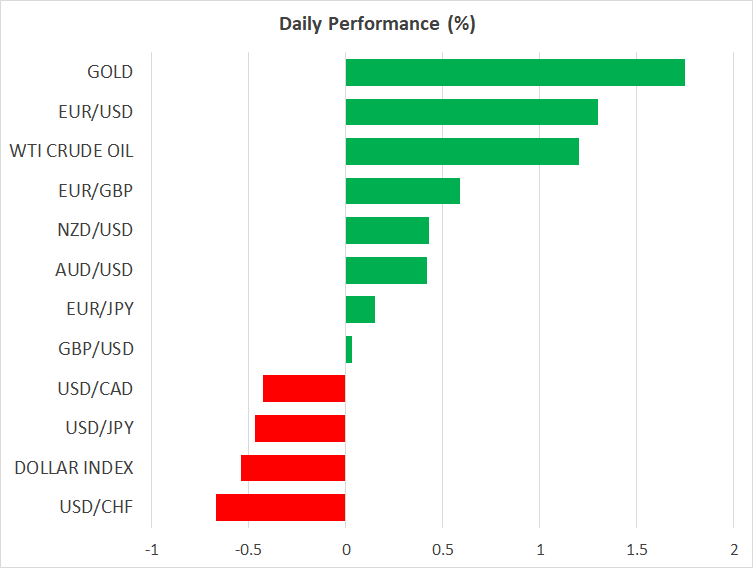
Task: Select the small EUR/JPY bar
Action: (360, 309)
